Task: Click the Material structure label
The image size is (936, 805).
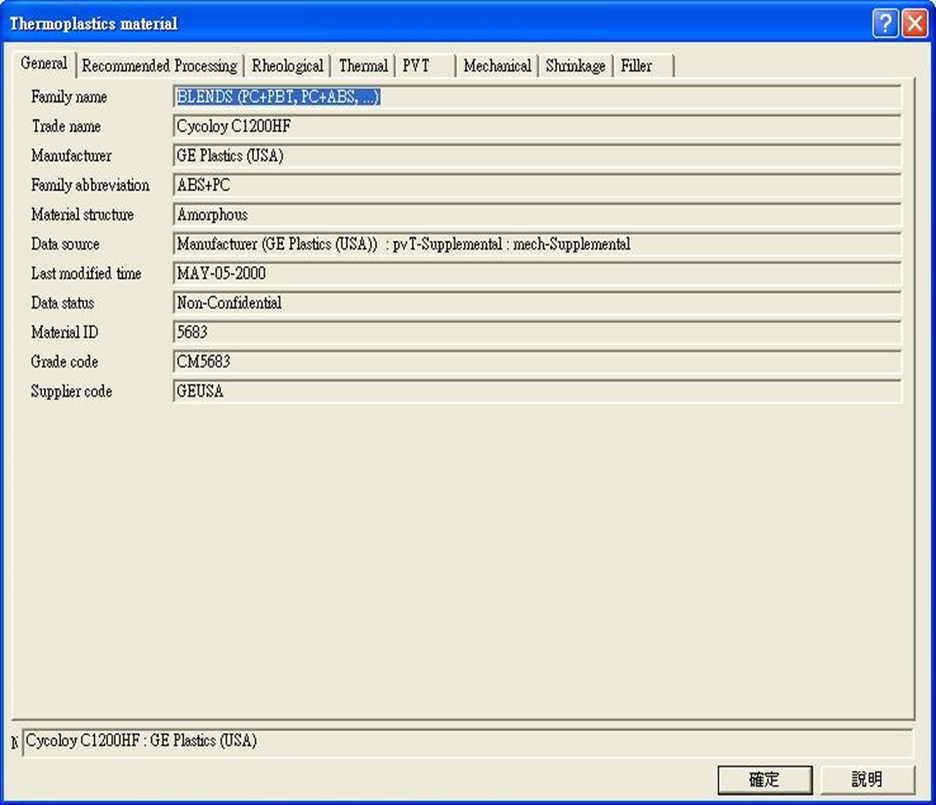Action: pyautogui.click(x=82, y=215)
